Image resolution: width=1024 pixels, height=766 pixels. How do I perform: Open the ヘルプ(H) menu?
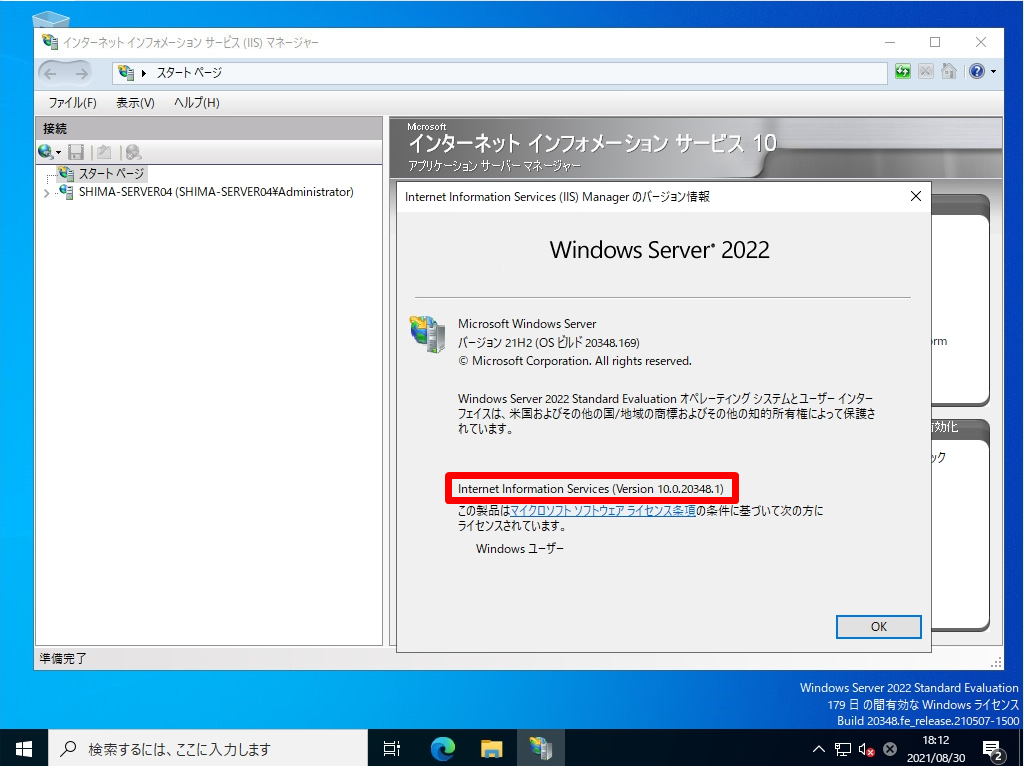click(x=197, y=103)
